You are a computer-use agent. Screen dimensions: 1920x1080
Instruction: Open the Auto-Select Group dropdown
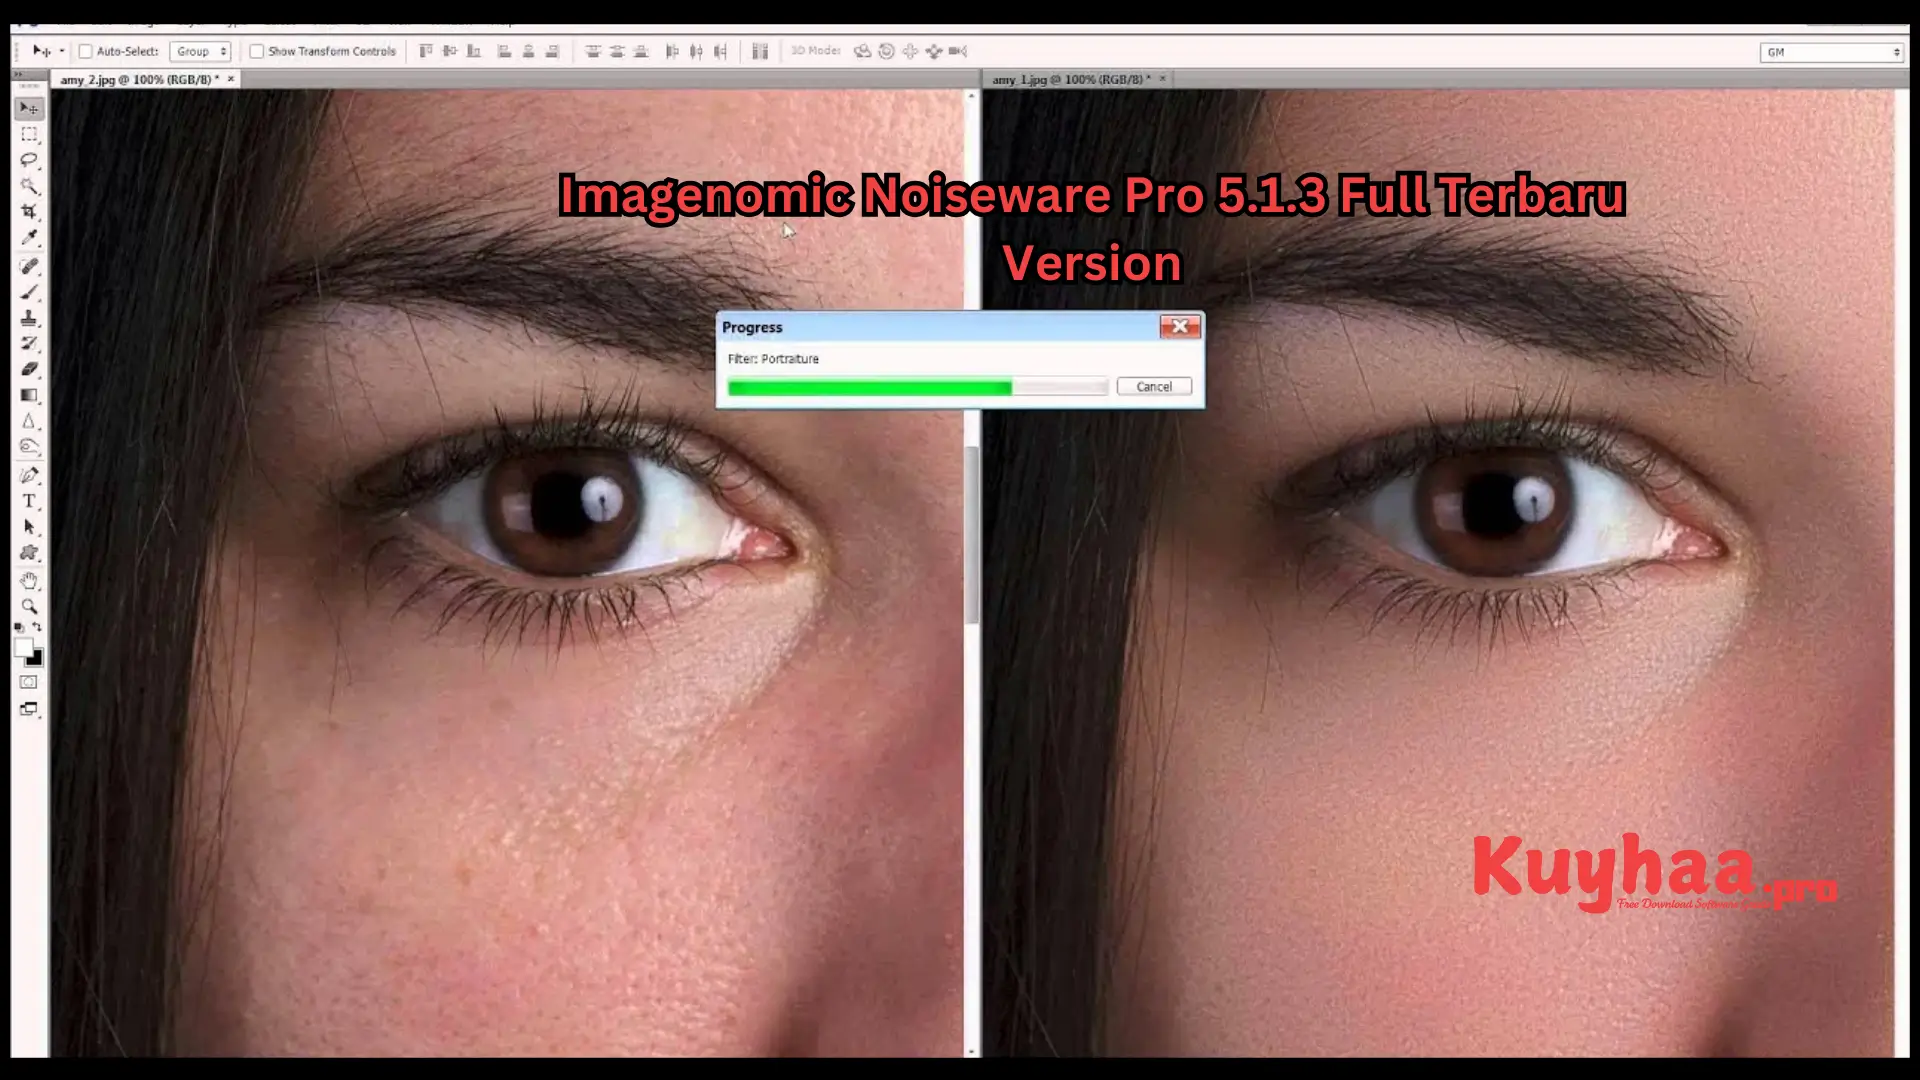200,51
